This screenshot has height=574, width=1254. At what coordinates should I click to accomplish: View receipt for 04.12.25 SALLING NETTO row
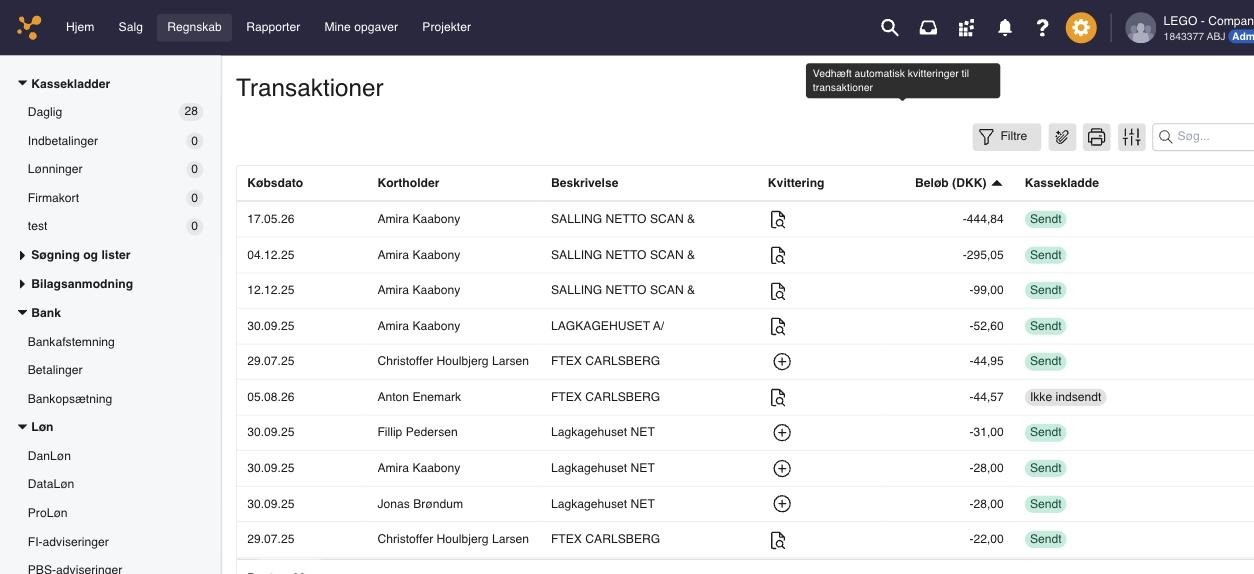[x=778, y=255]
